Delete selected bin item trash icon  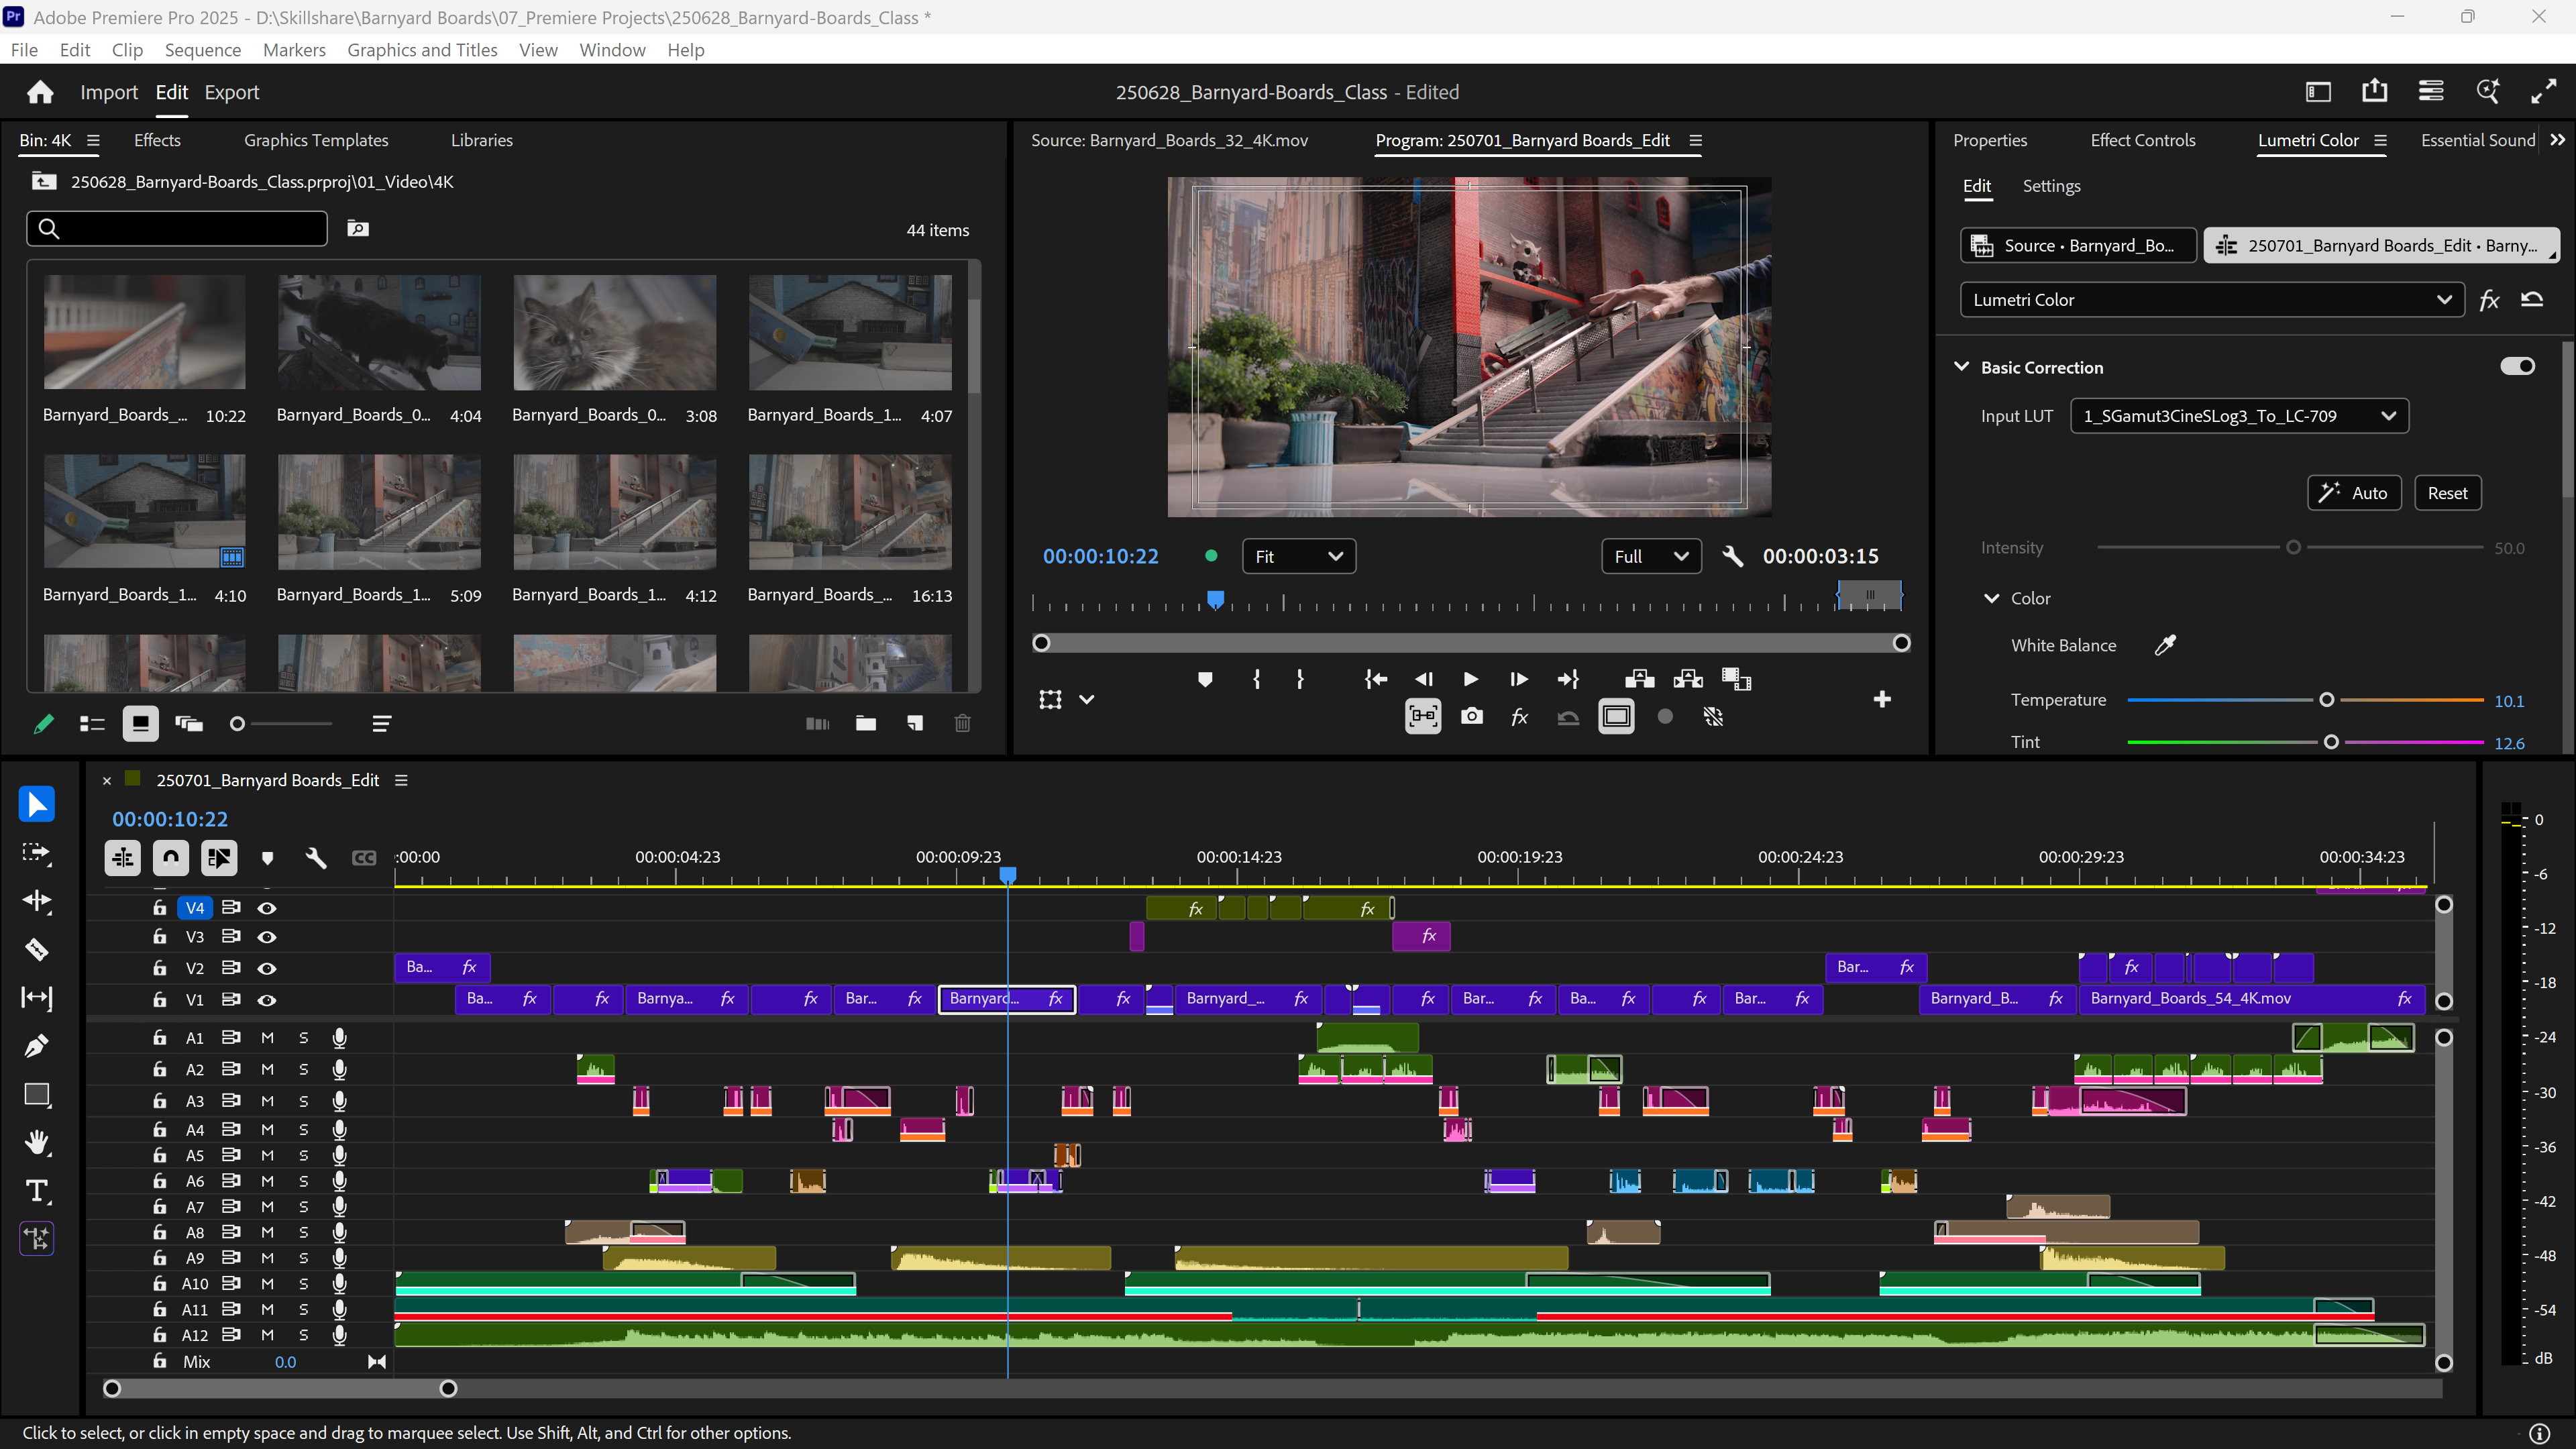click(x=963, y=724)
